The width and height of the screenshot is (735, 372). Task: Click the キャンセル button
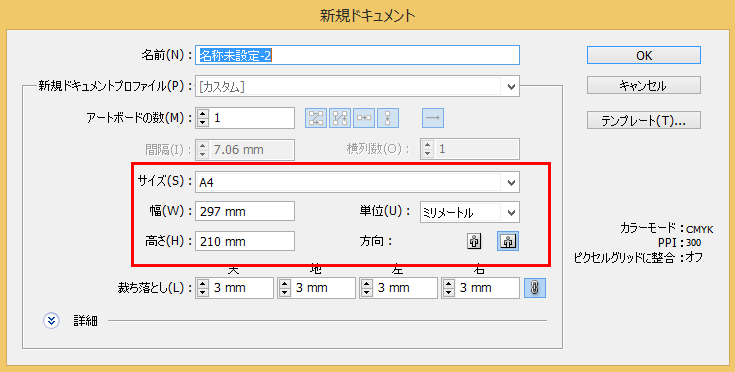tap(644, 85)
